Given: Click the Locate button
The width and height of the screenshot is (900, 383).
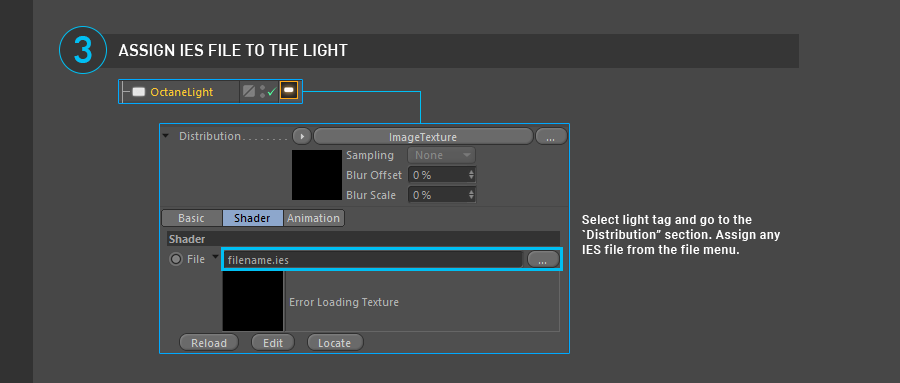Looking at the screenshot, I should (335, 343).
